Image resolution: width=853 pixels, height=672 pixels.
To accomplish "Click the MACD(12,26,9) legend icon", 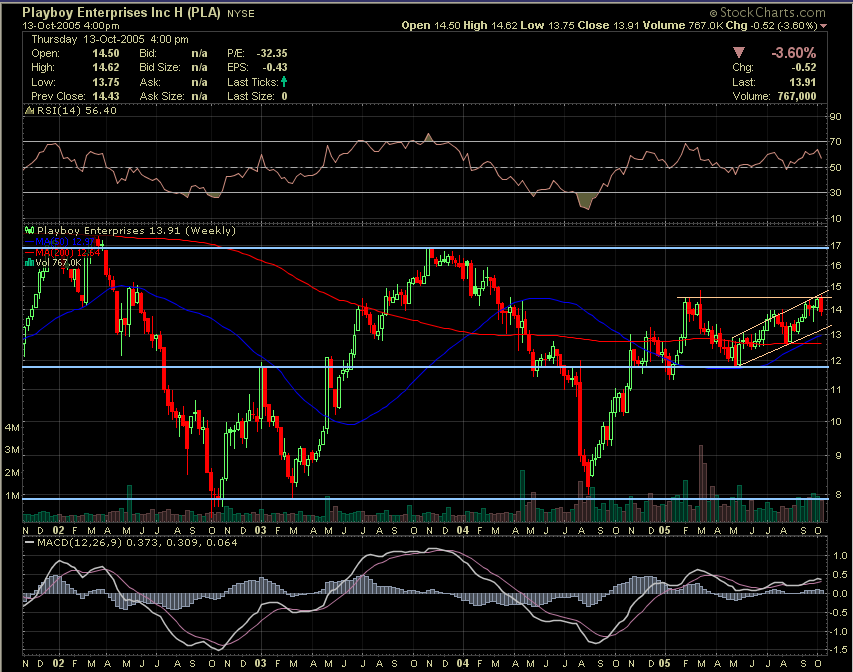I will (28, 544).
